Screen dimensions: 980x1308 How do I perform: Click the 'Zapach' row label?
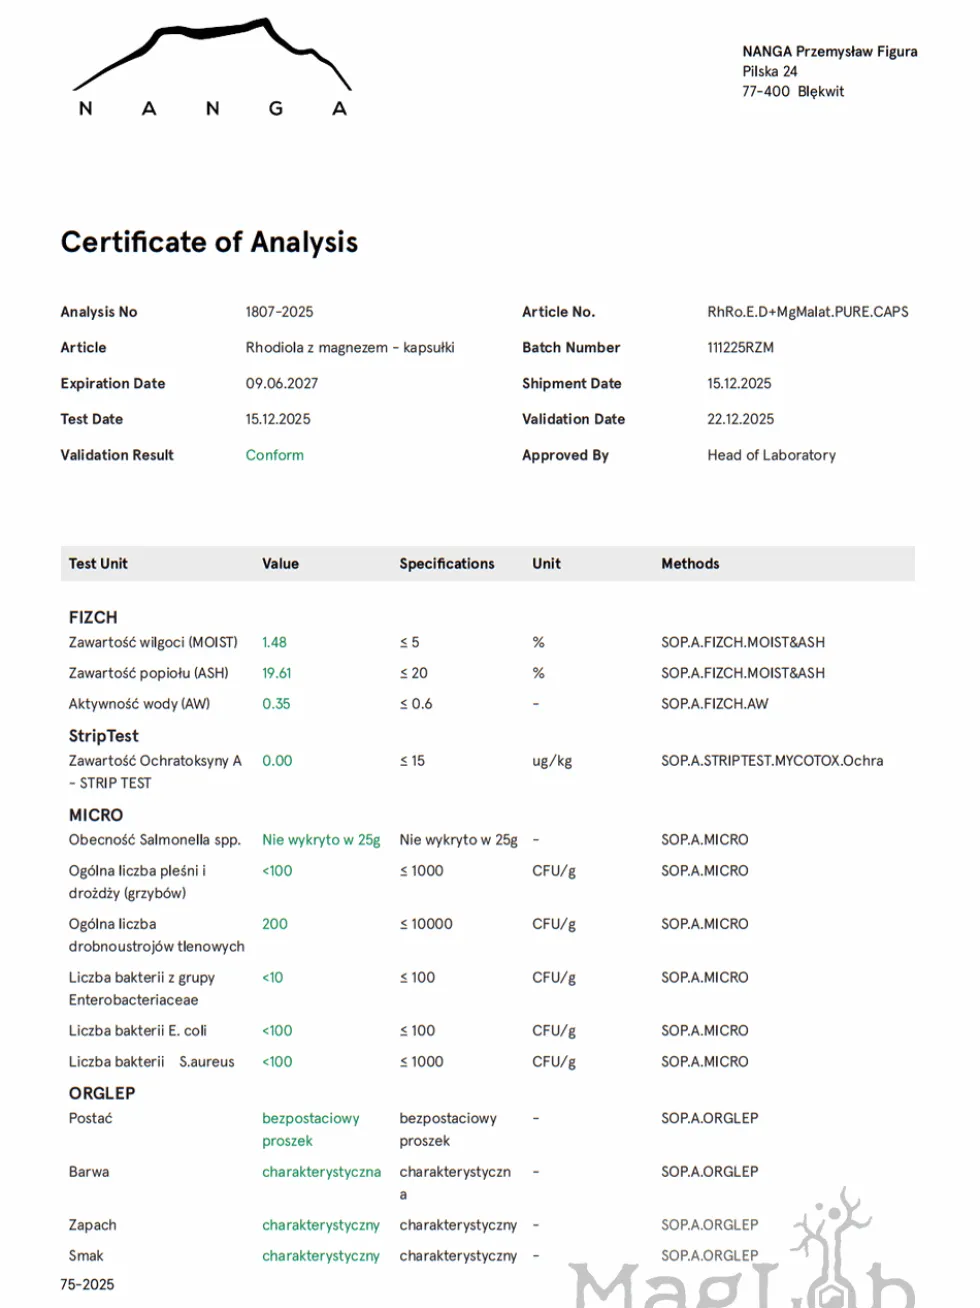pos(93,1226)
